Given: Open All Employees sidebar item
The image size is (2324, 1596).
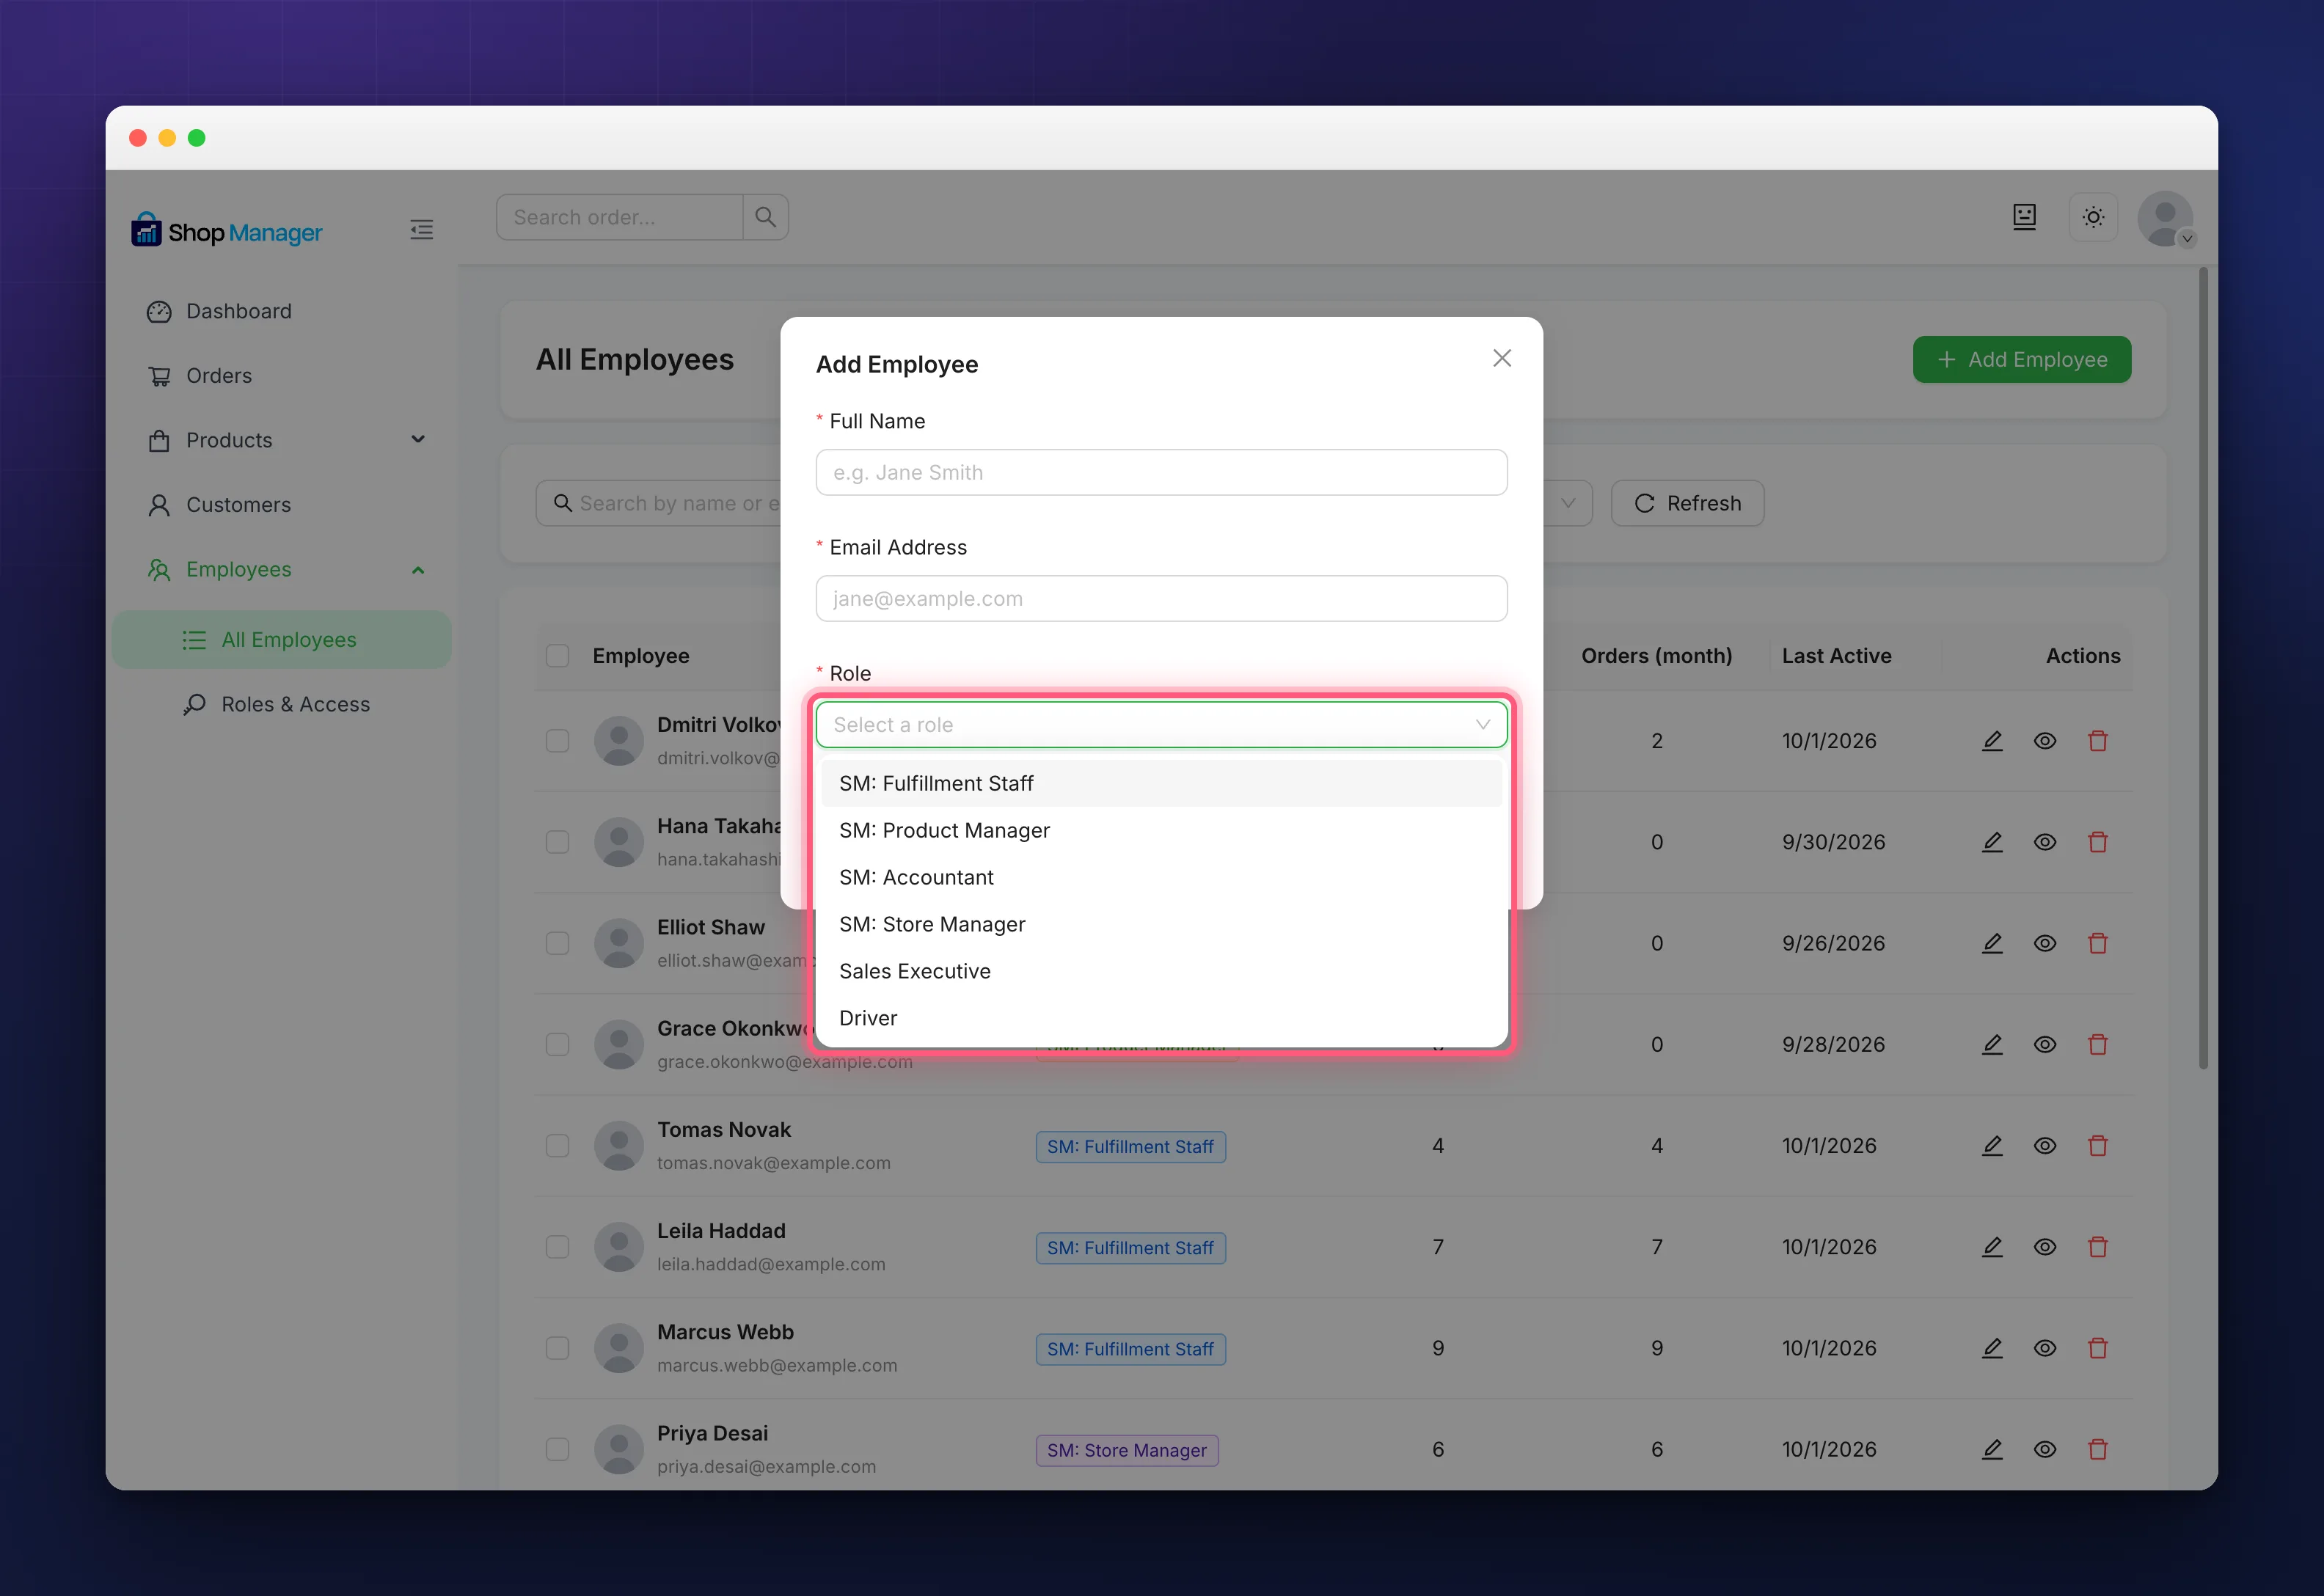Looking at the screenshot, I should click(283, 640).
